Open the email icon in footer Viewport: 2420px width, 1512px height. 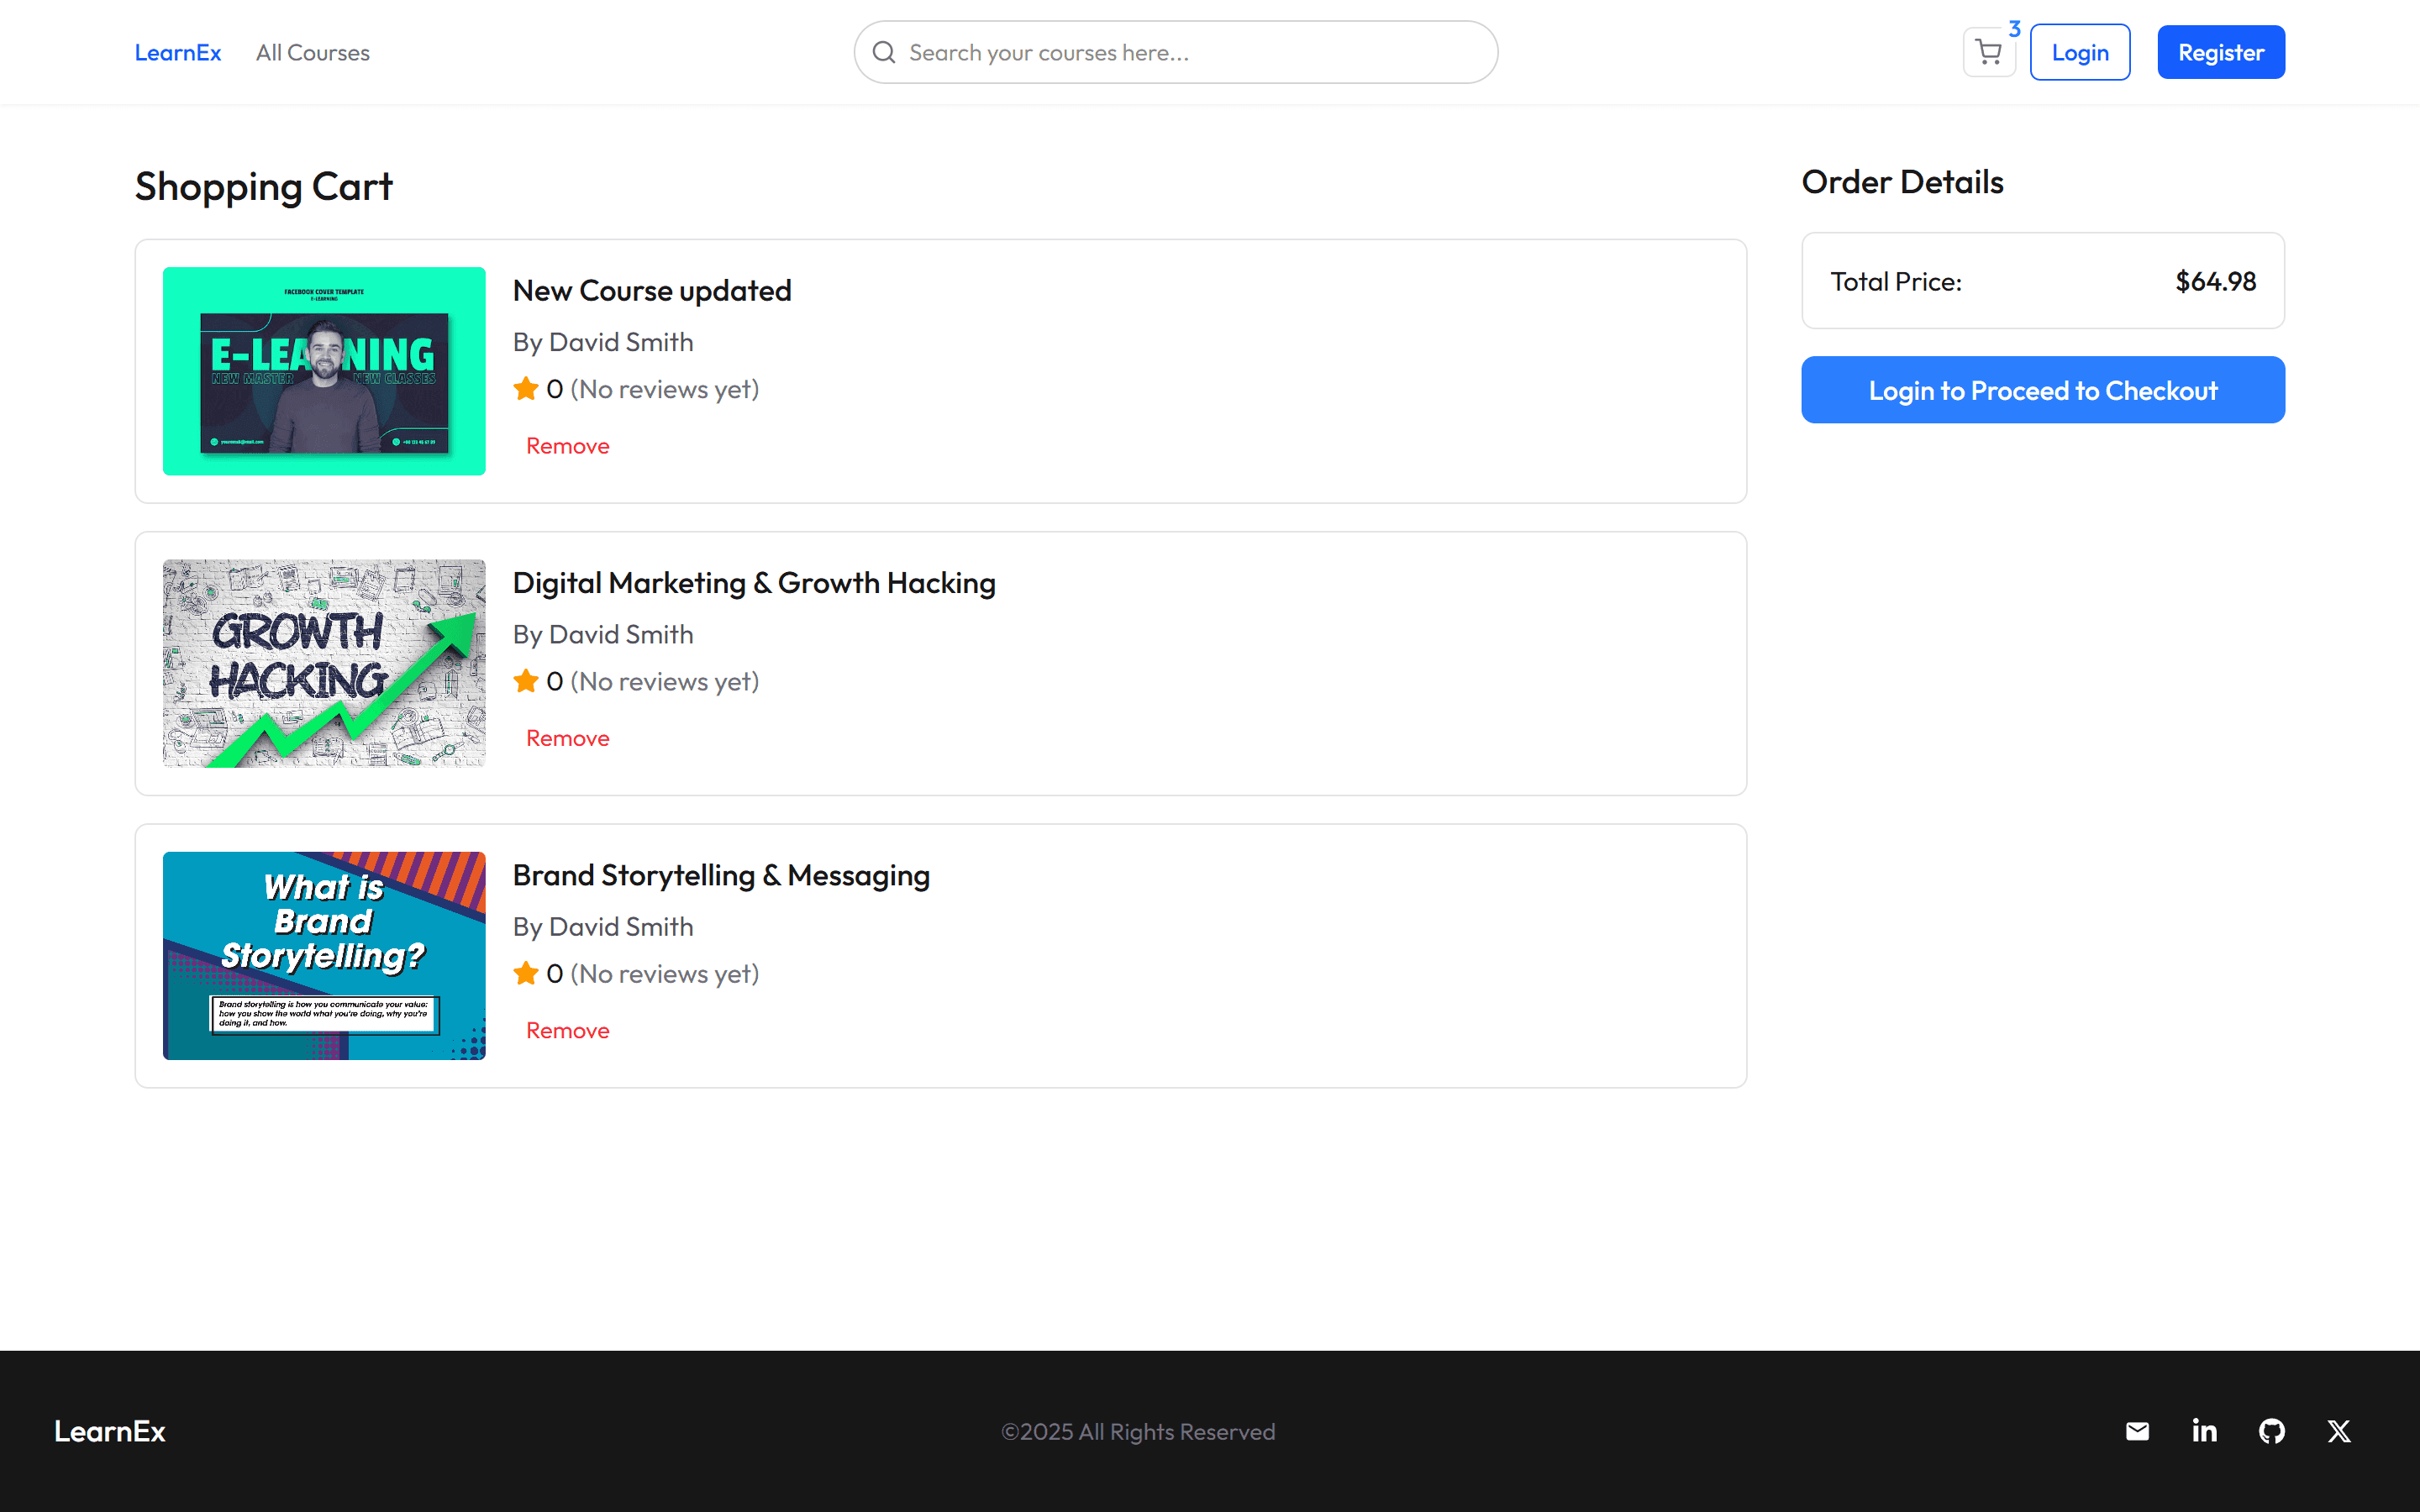pyautogui.click(x=2137, y=1431)
